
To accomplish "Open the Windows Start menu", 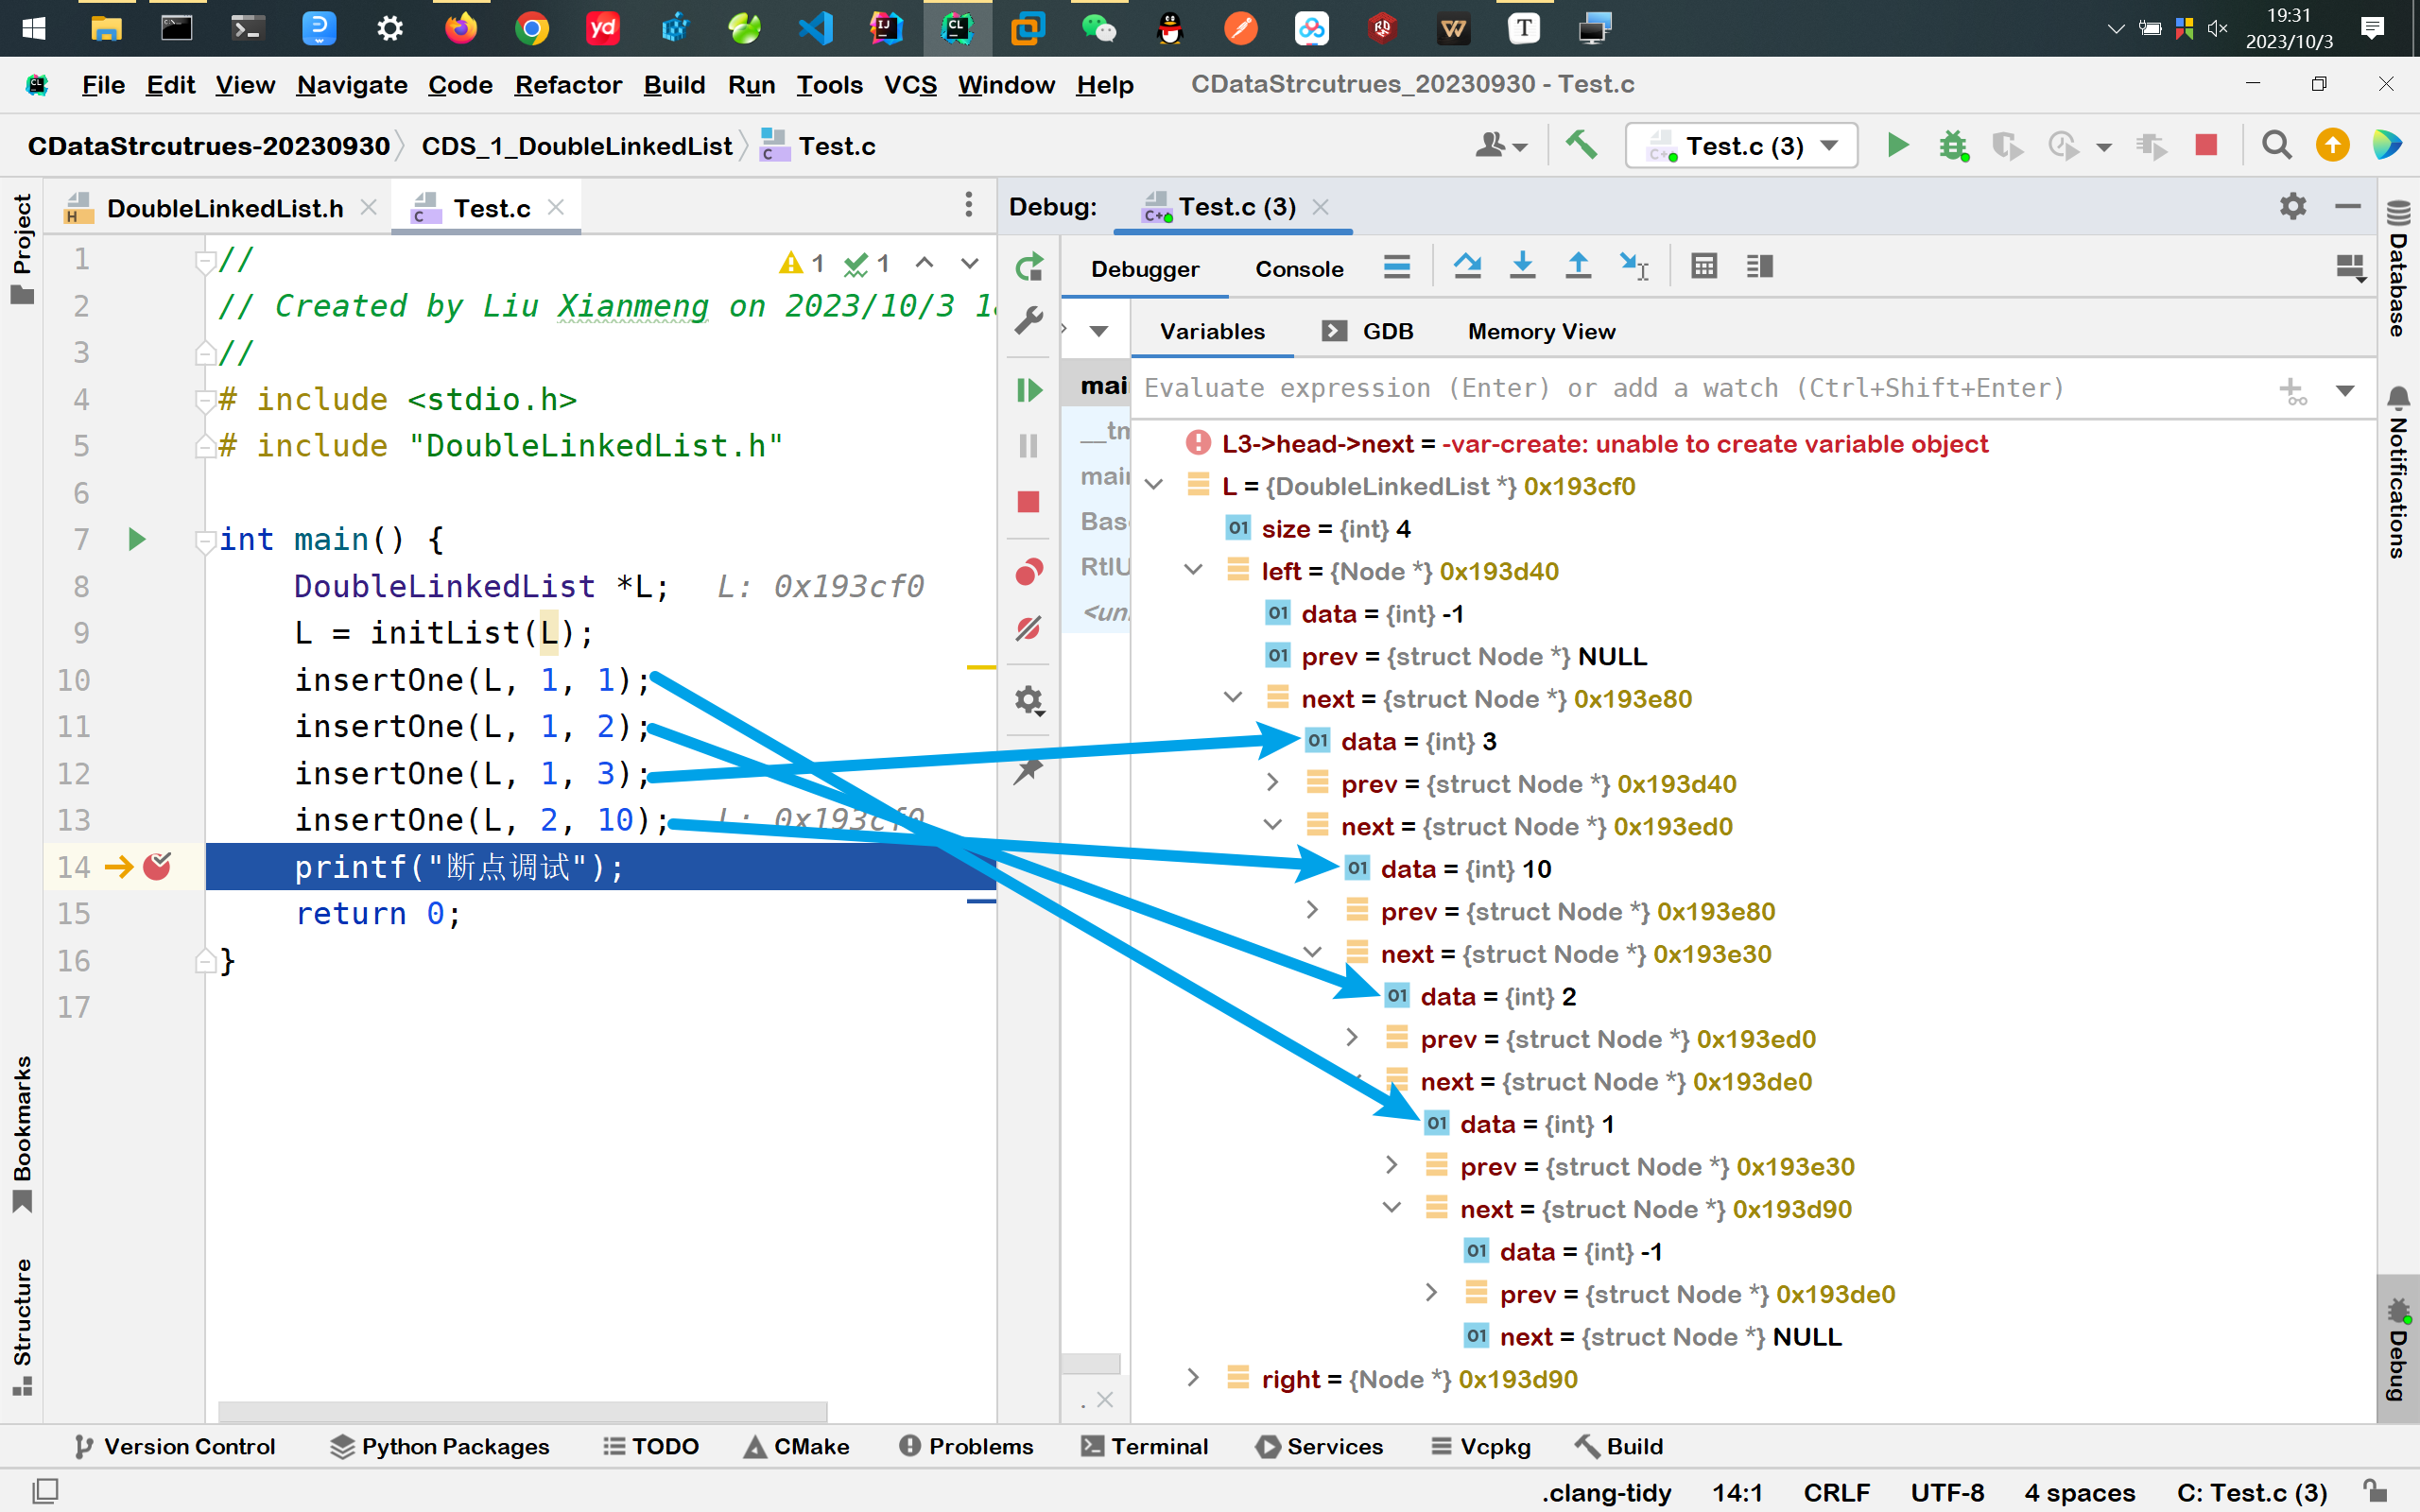I will coord(34,28).
